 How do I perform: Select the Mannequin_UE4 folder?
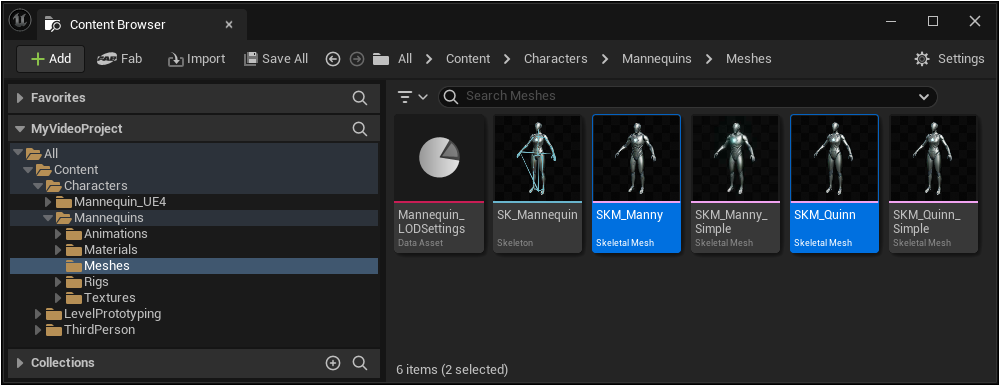click(194, 202)
